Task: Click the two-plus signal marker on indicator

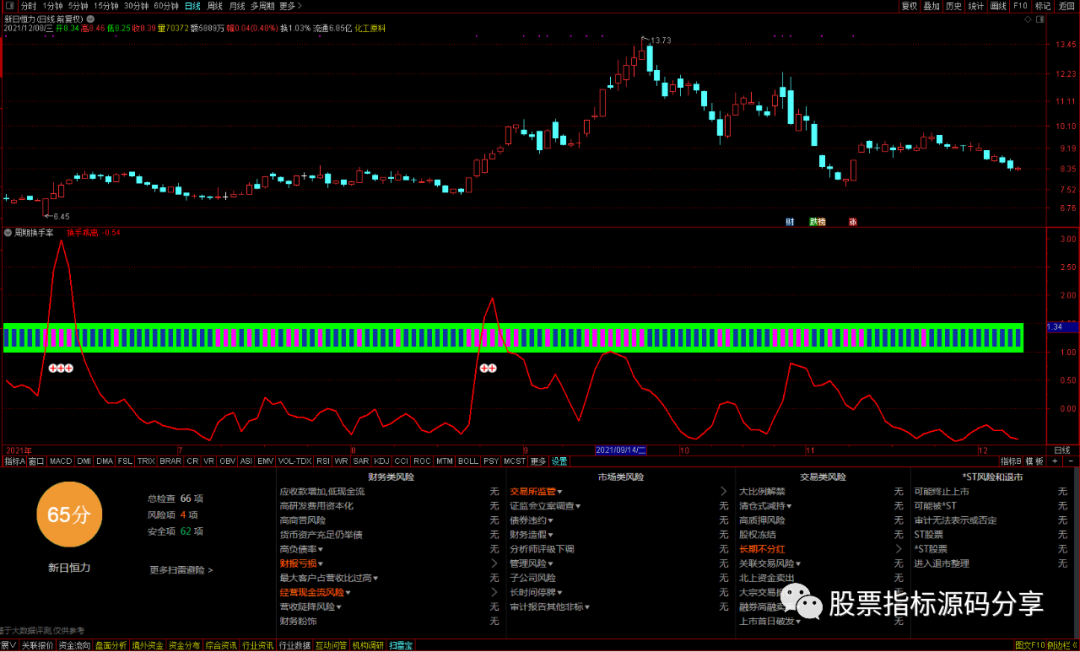Action: (488, 368)
